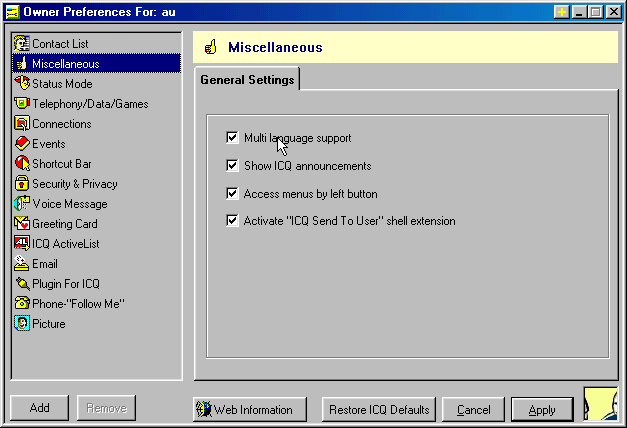Open Greeting Card preferences
The image size is (627, 428).
[96, 224]
